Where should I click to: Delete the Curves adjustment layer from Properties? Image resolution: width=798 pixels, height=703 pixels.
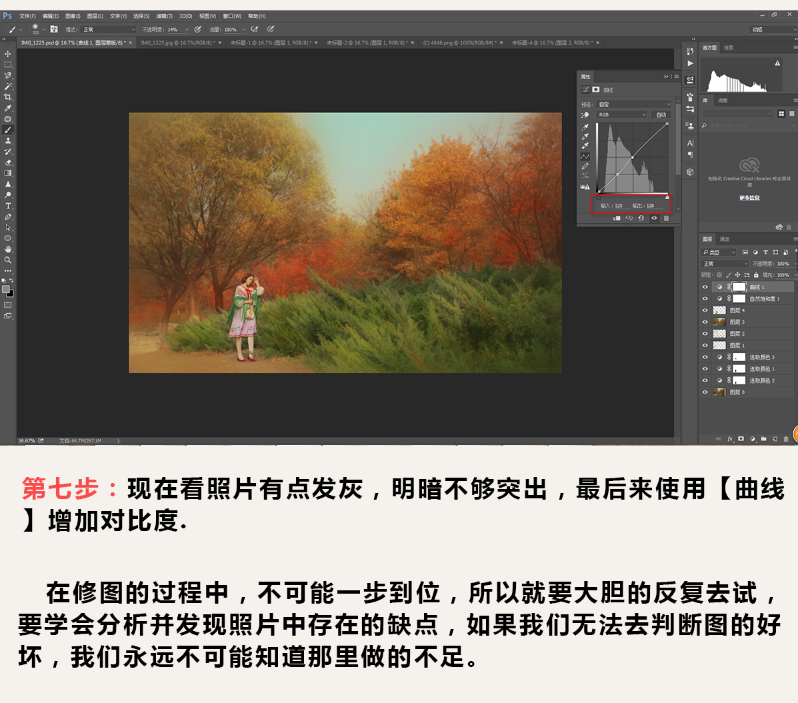[x=666, y=218]
